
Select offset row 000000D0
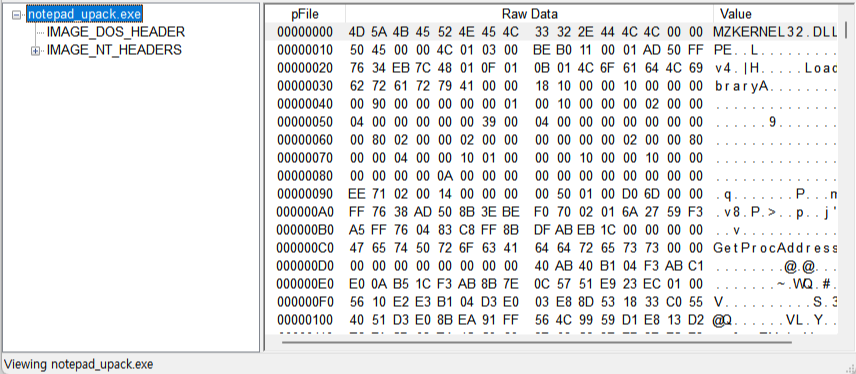[551, 266]
